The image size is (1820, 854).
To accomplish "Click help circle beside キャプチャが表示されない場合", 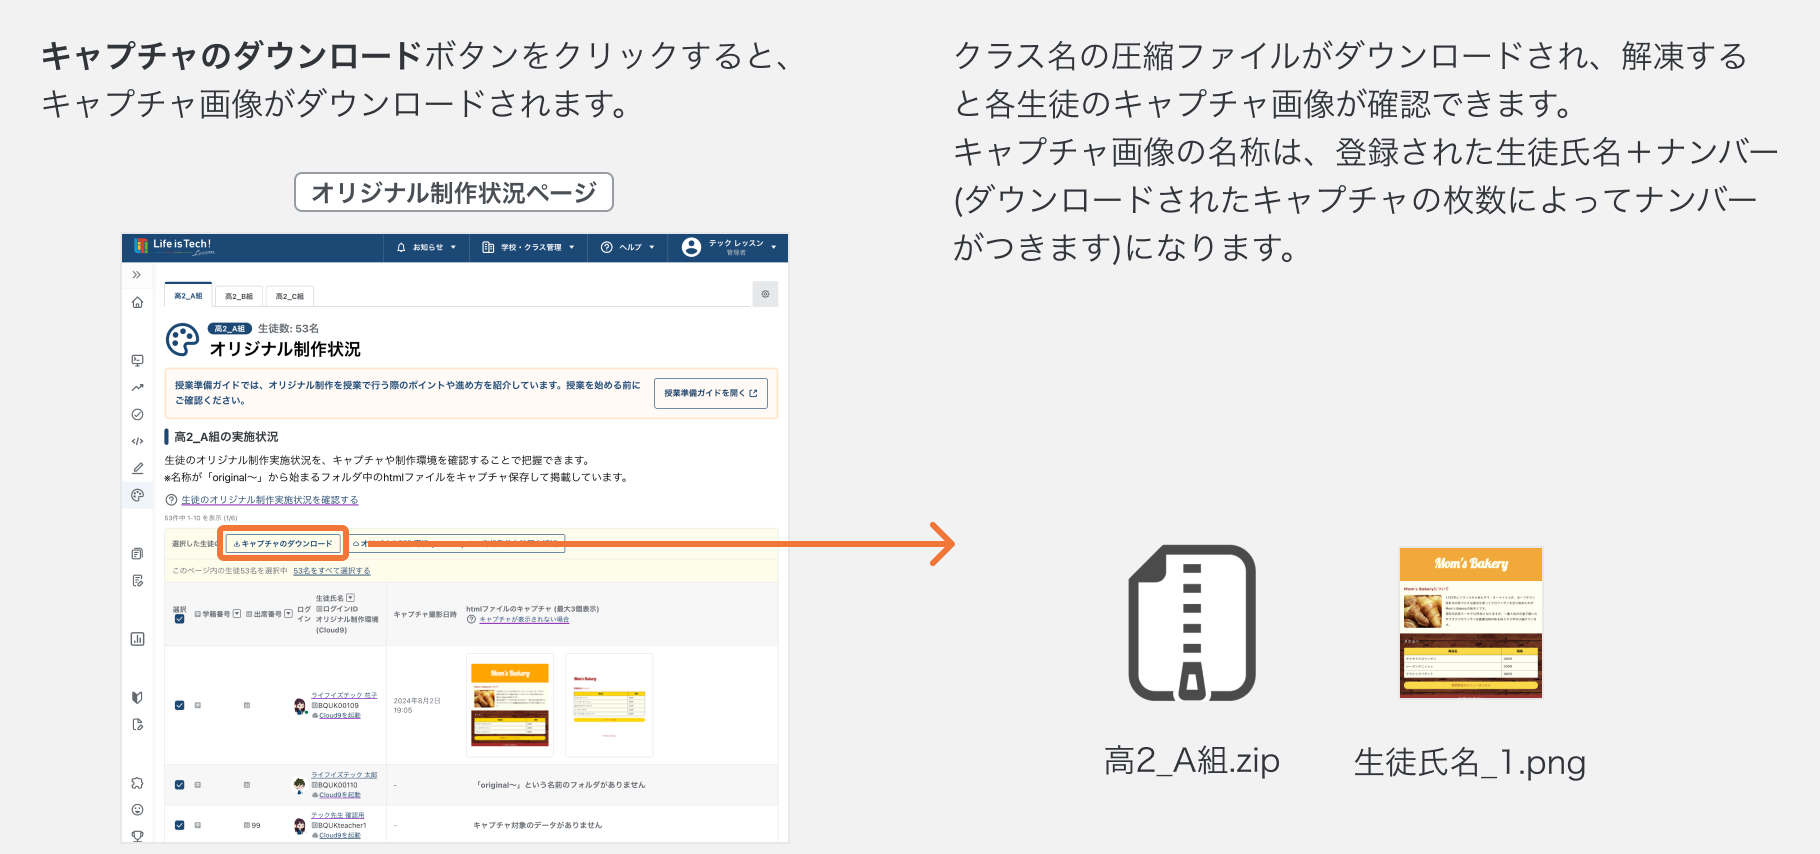I will point(471,620).
